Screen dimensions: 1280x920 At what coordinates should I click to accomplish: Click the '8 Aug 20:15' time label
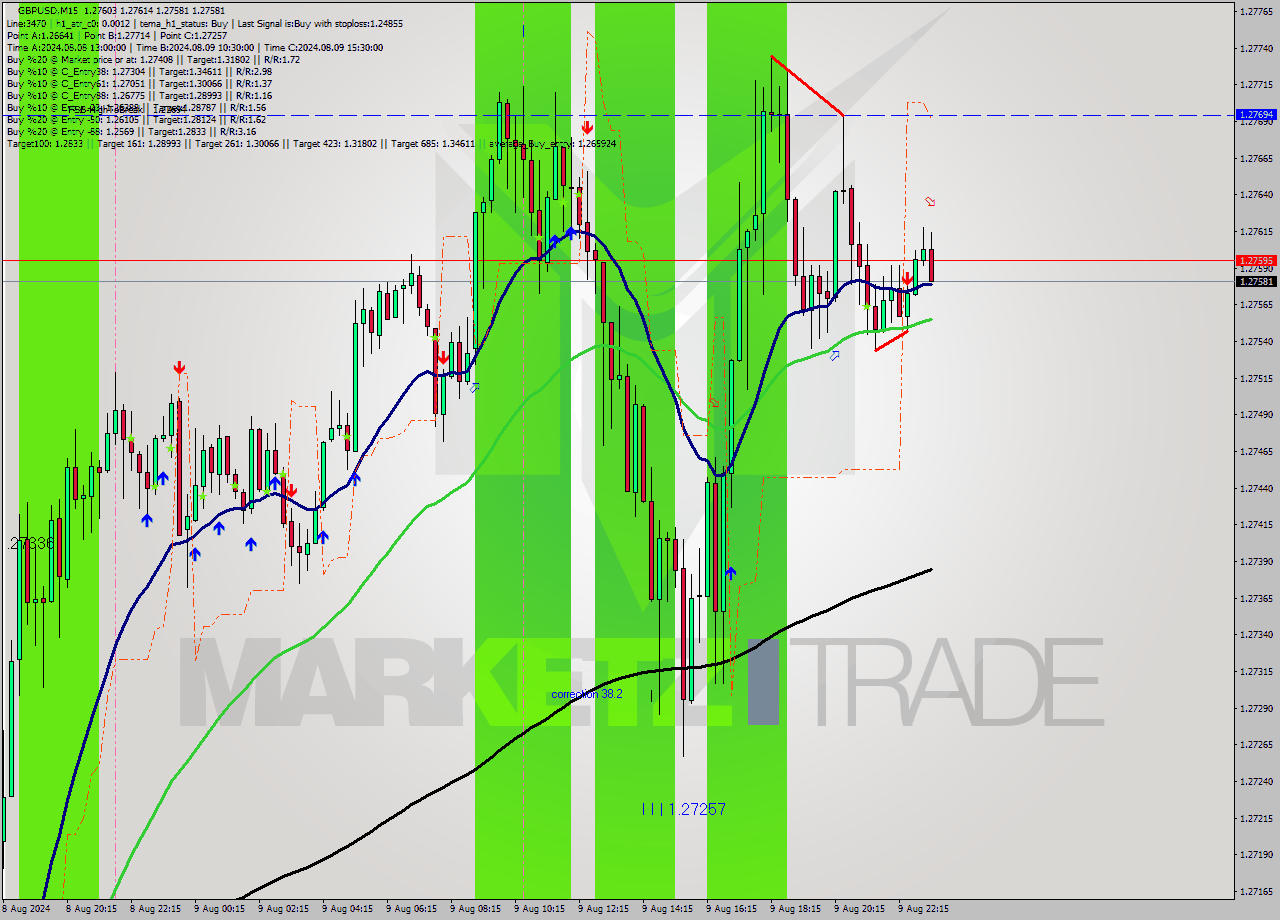[90, 909]
